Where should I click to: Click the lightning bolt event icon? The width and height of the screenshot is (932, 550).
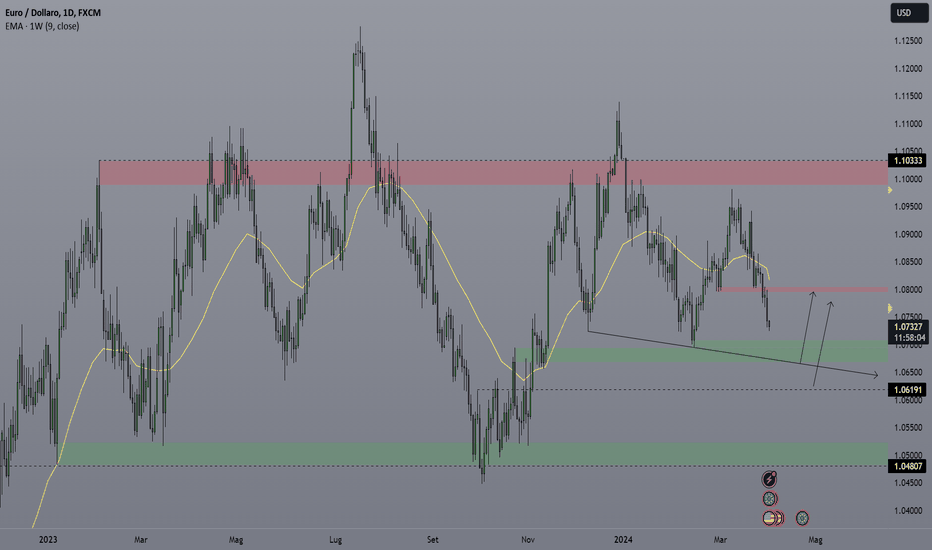[769, 480]
